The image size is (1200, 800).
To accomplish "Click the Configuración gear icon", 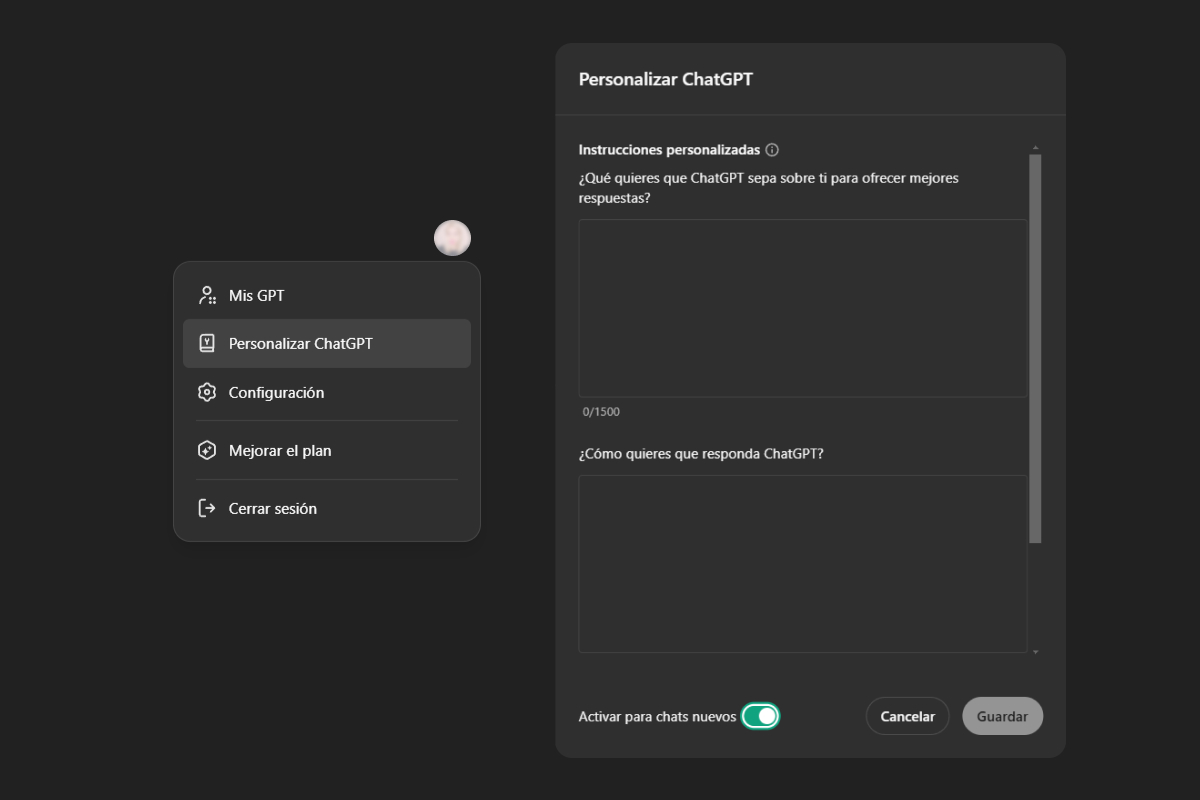I will [x=207, y=392].
